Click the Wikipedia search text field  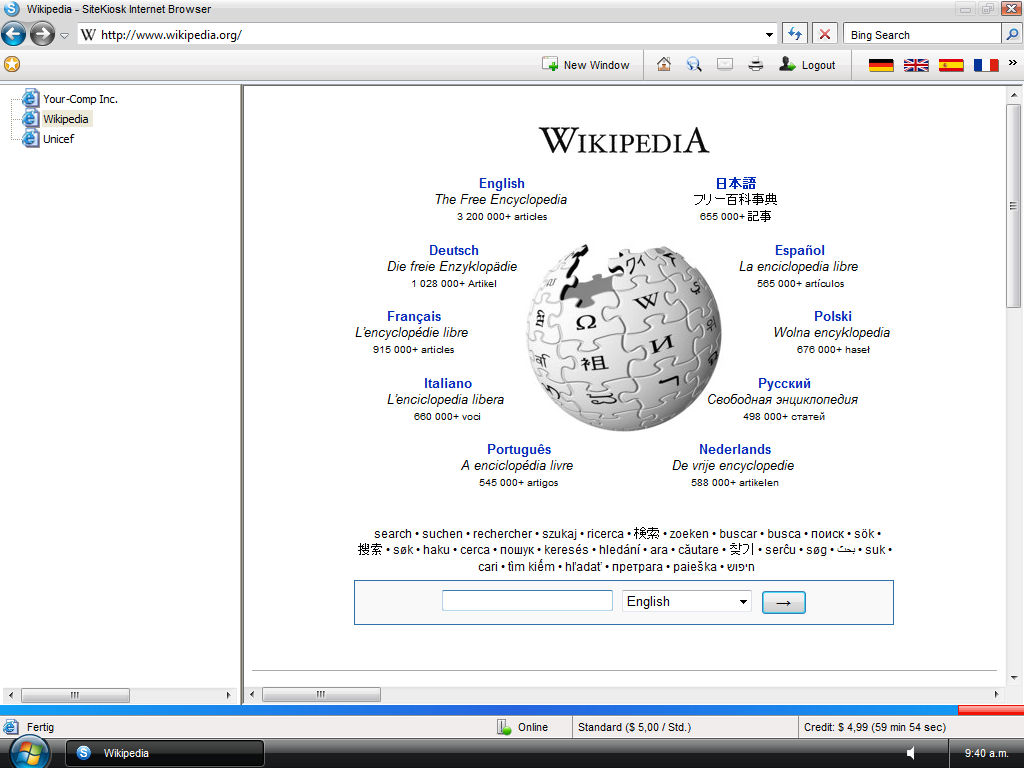point(527,601)
